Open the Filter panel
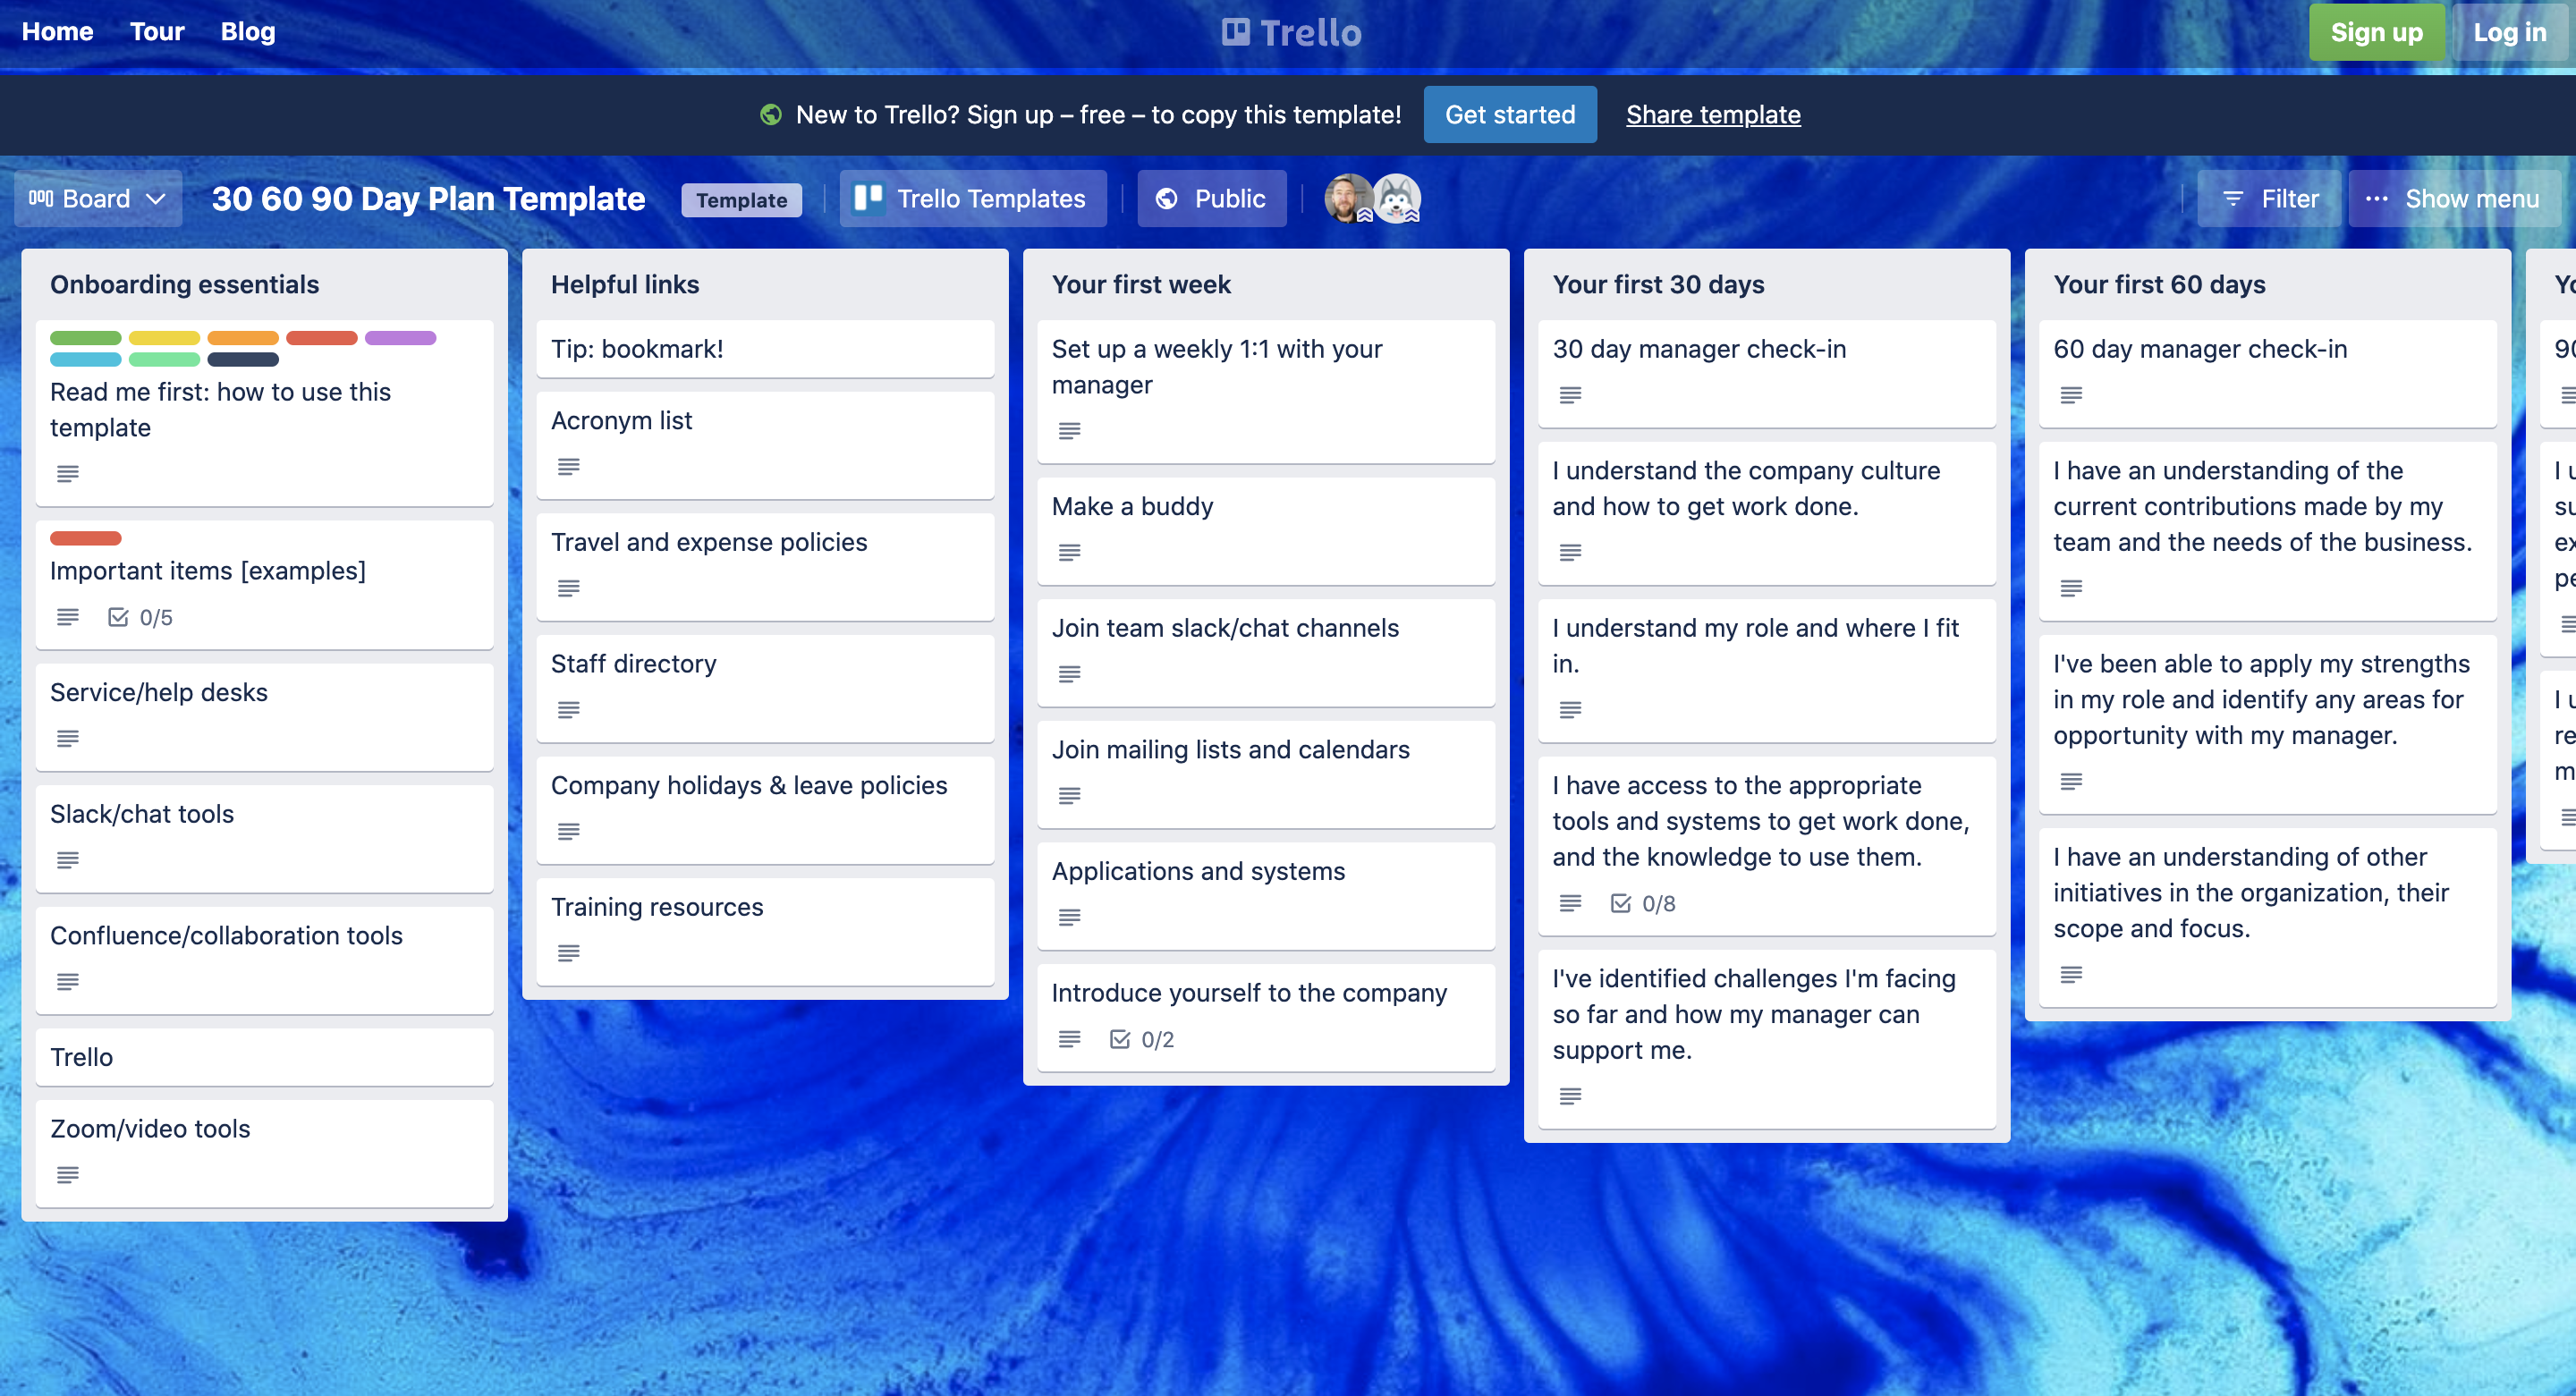 click(2269, 198)
